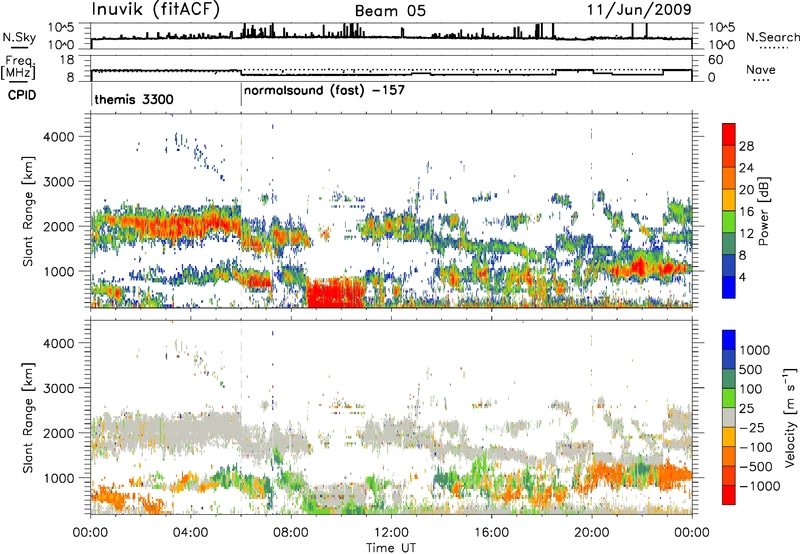Click the 'Slant Range [km]' label of the velocity panel
Screen dimensions: 800x554
28,417
